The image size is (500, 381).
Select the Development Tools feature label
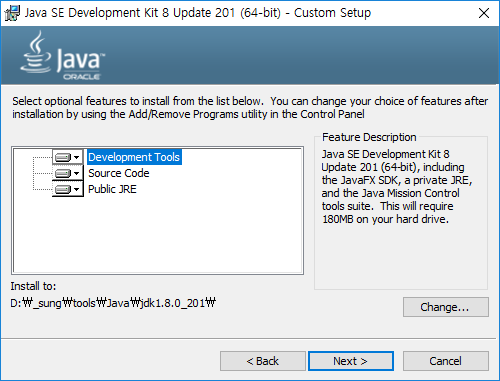(134, 157)
